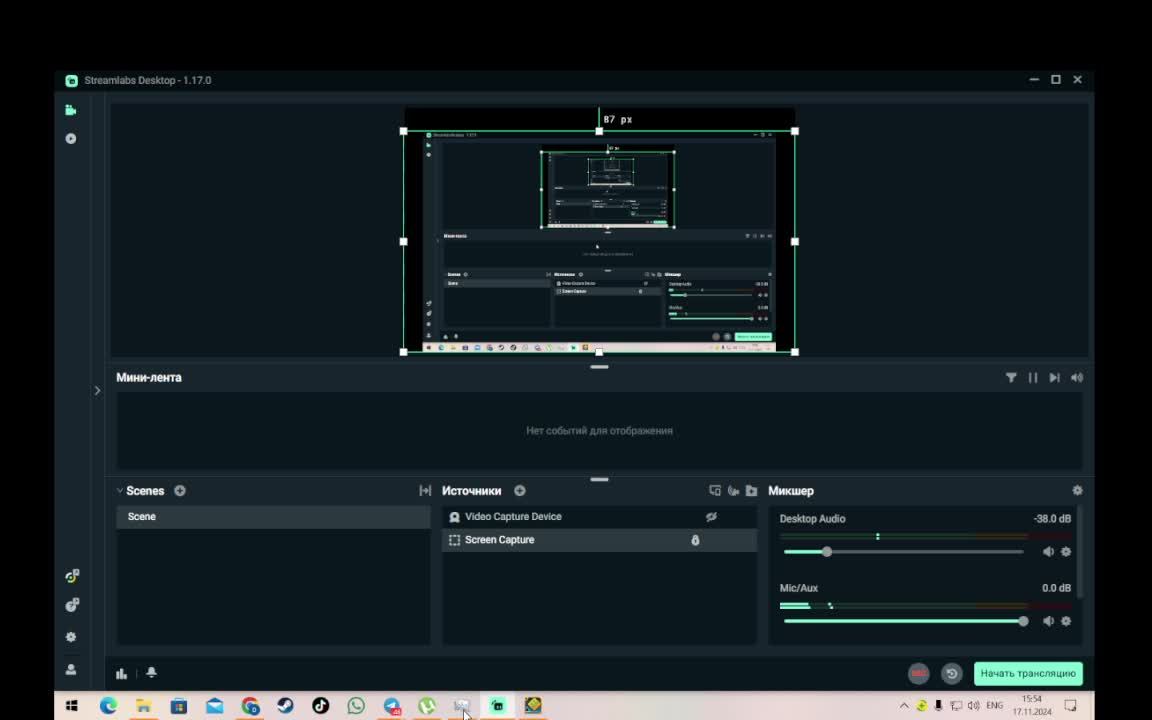Image resolution: width=1152 pixels, height=720 pixels.
Task: Click the Screen Capture preview thumbnail
Action: click(x=599, y=242)
